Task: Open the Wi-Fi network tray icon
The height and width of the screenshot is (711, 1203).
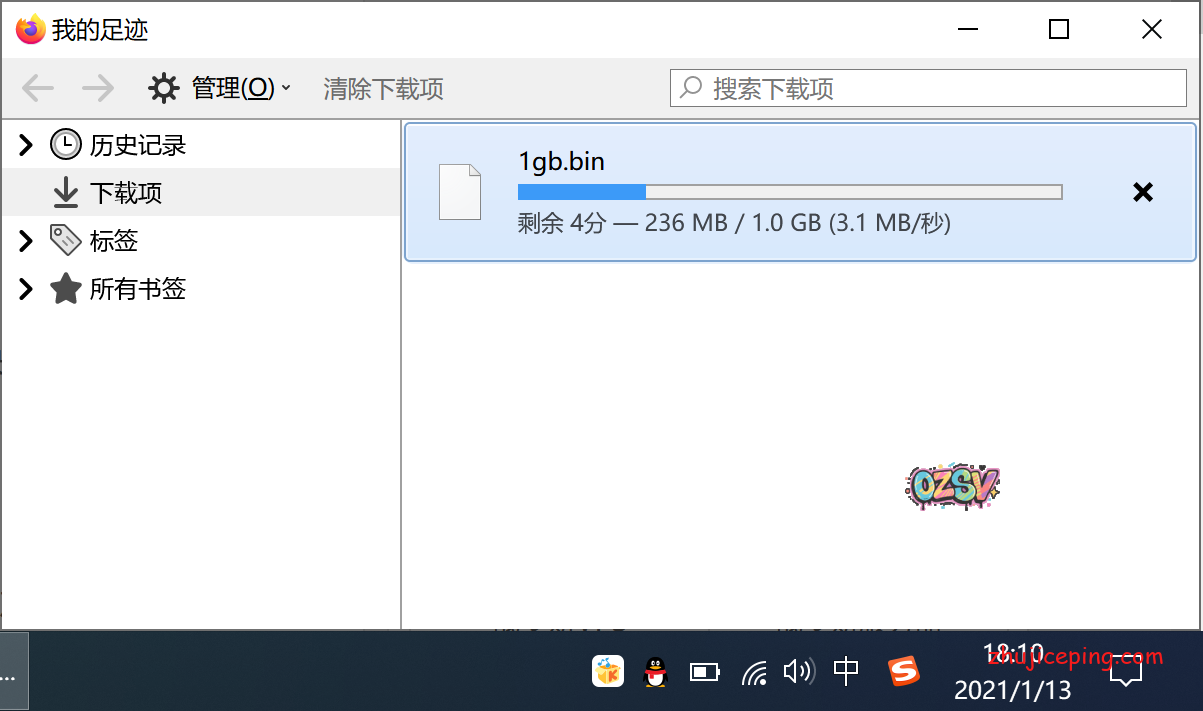Action: (755, 672)
